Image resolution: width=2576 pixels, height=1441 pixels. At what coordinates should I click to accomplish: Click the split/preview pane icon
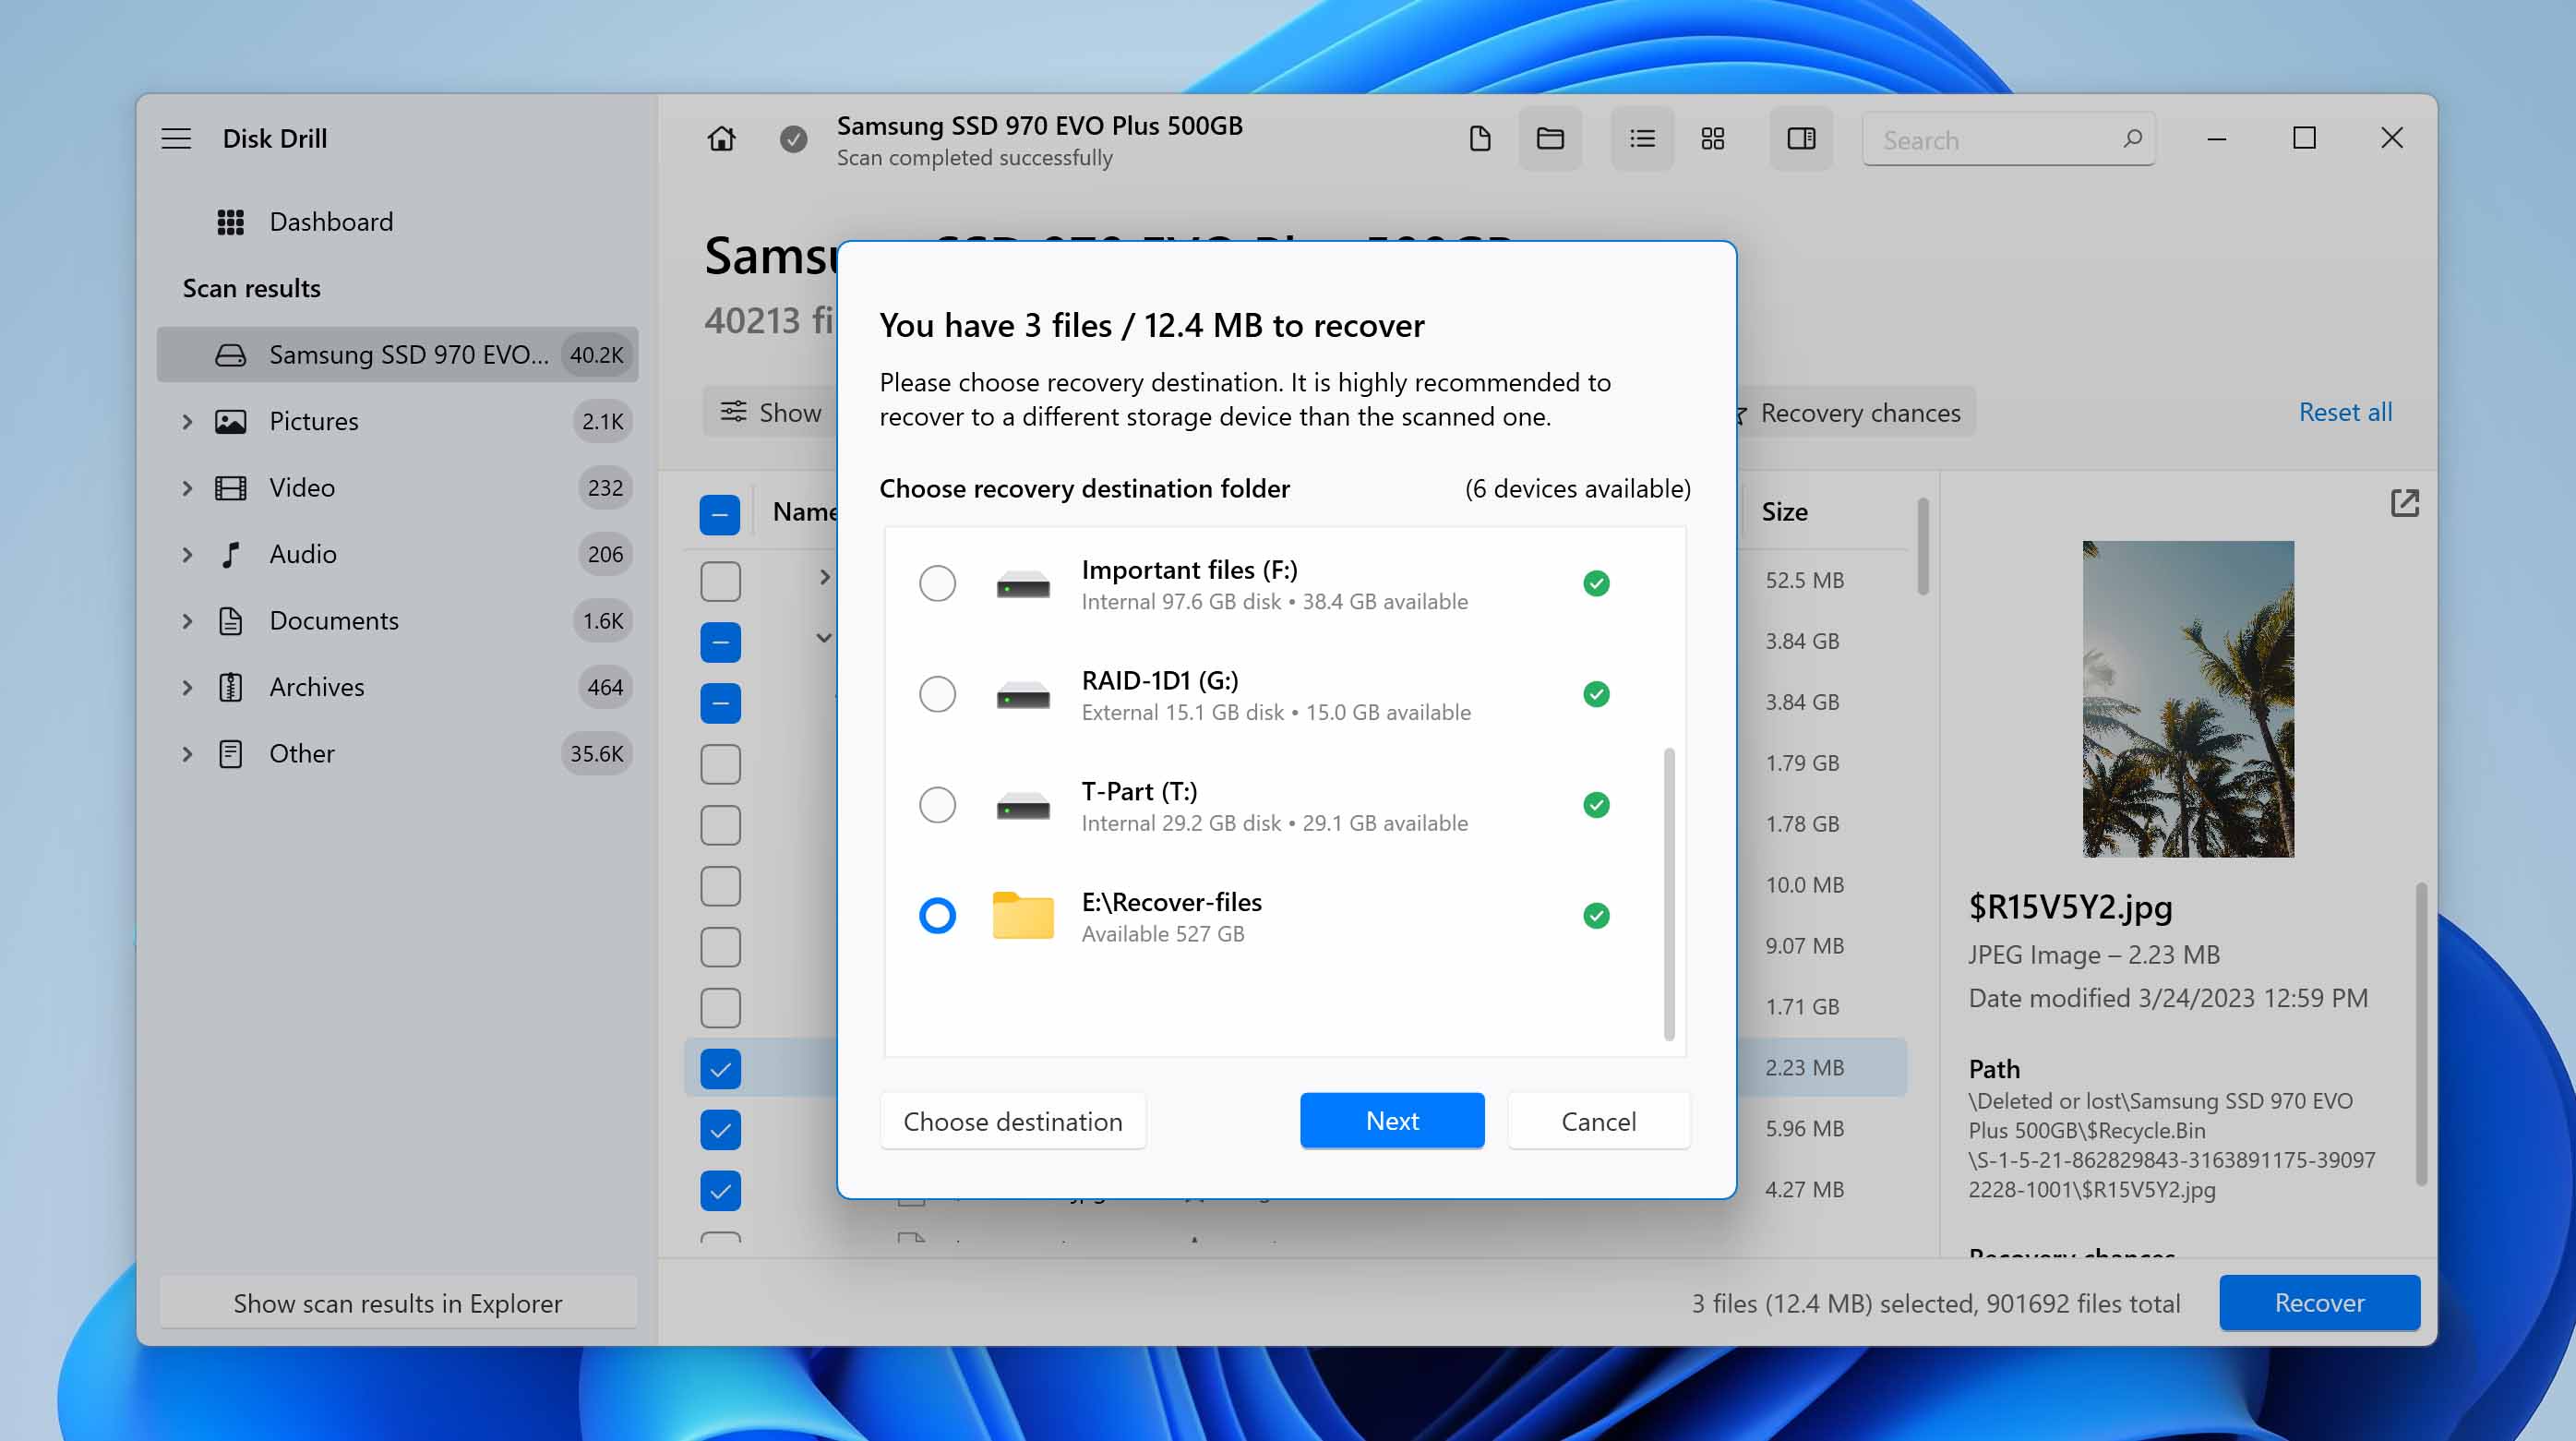[x=1801, y=138]
